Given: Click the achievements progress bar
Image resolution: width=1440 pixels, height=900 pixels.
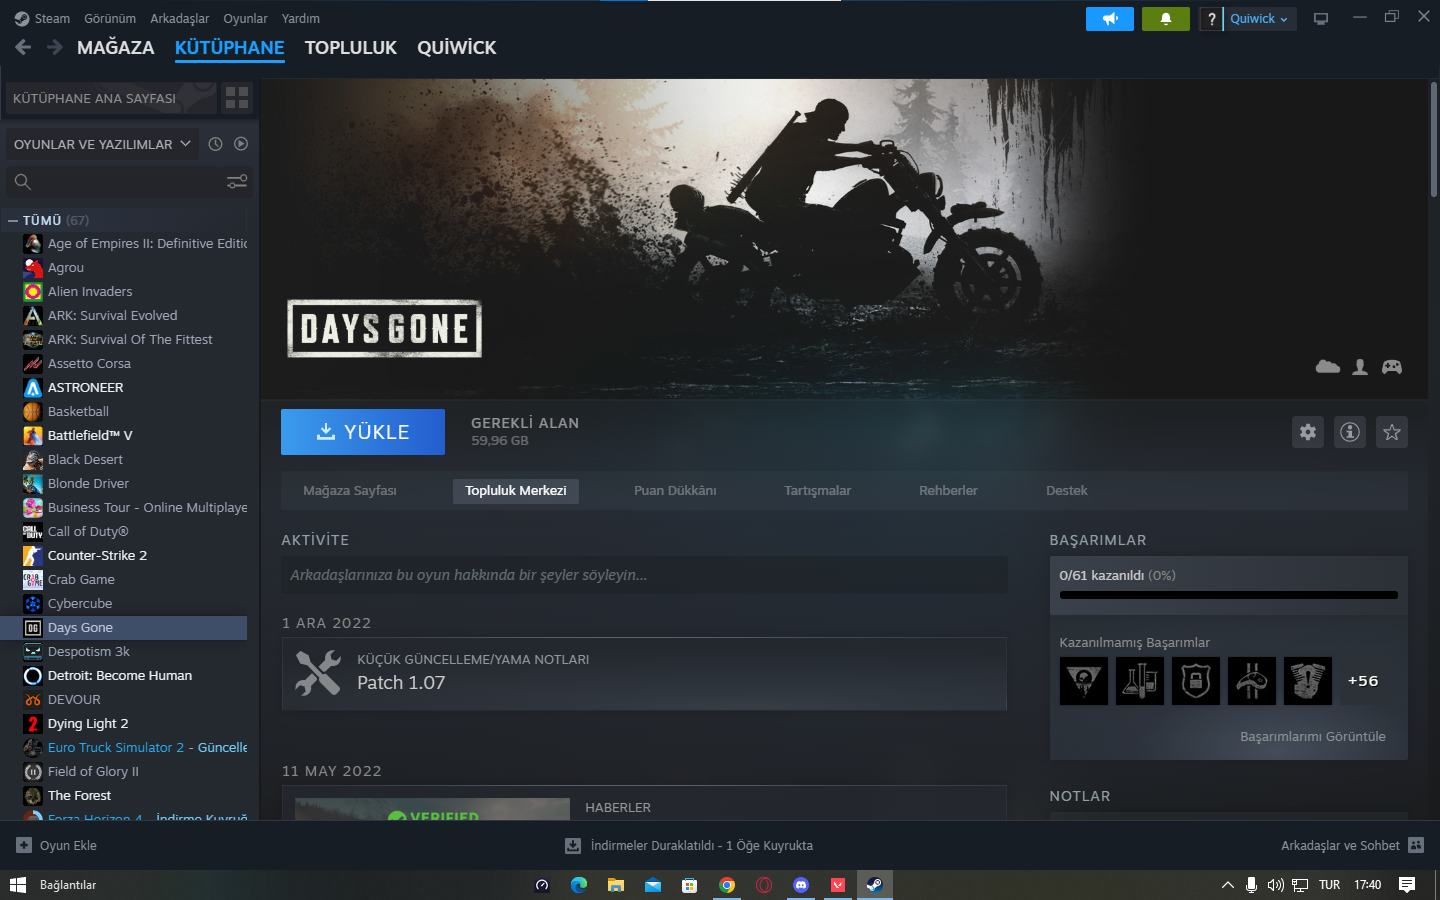Looking at the screenshot, I should click(1229, 595).
